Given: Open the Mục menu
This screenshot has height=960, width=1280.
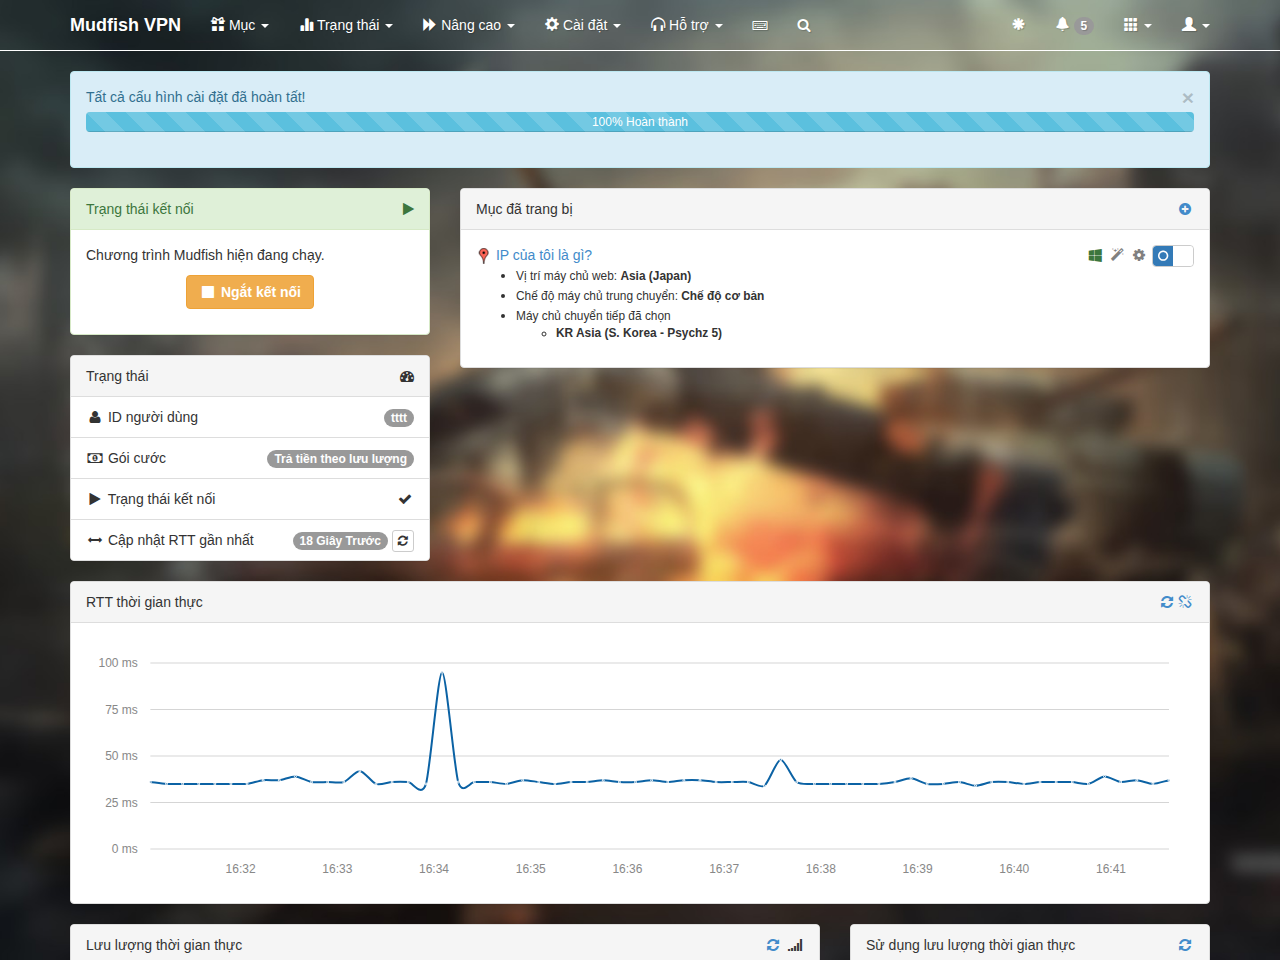Looking at the screenshot, I should click(x=240, y=25).
